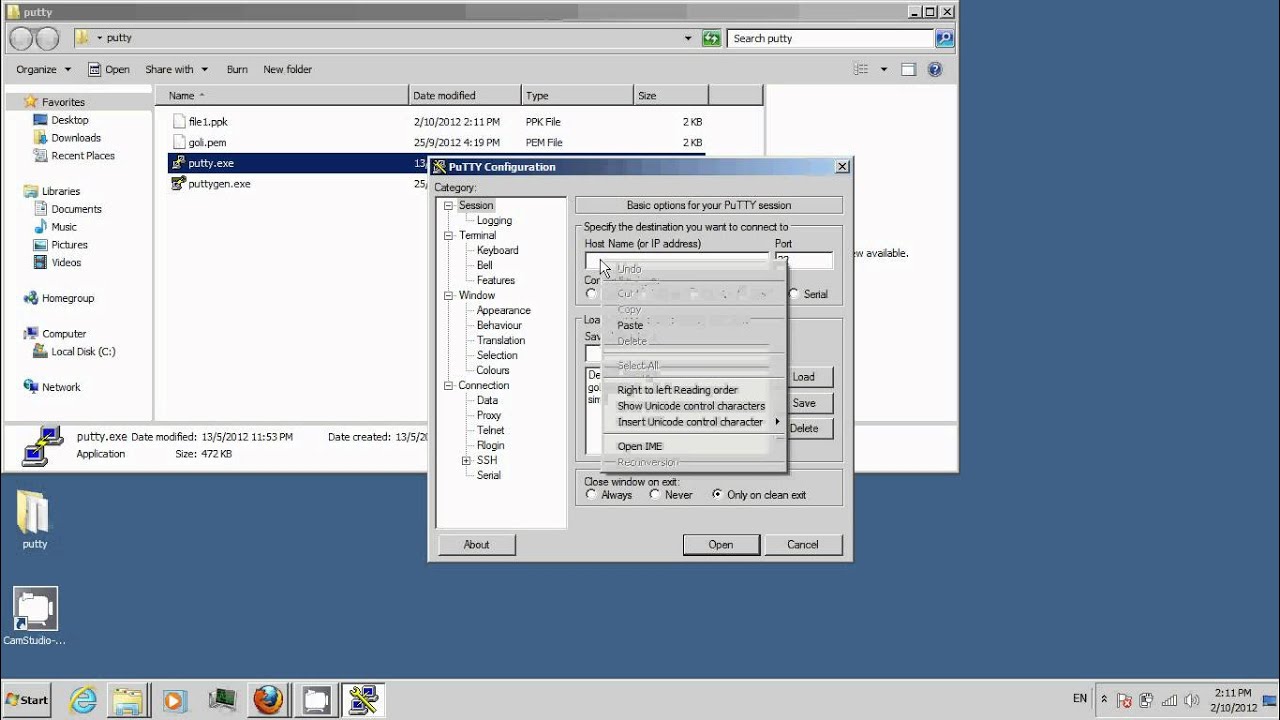The height and width of the screenshot is (720, 1280).
Task: Expand the SSH tree node
Action: tap(466, 460)
